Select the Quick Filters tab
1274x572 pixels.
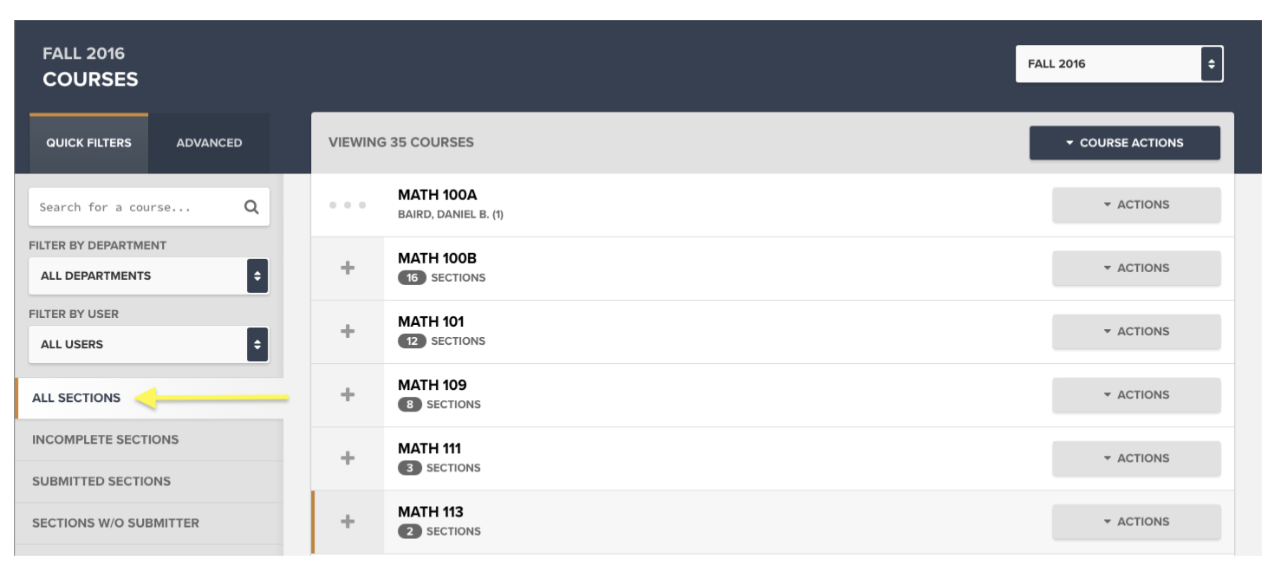(89, 143)
